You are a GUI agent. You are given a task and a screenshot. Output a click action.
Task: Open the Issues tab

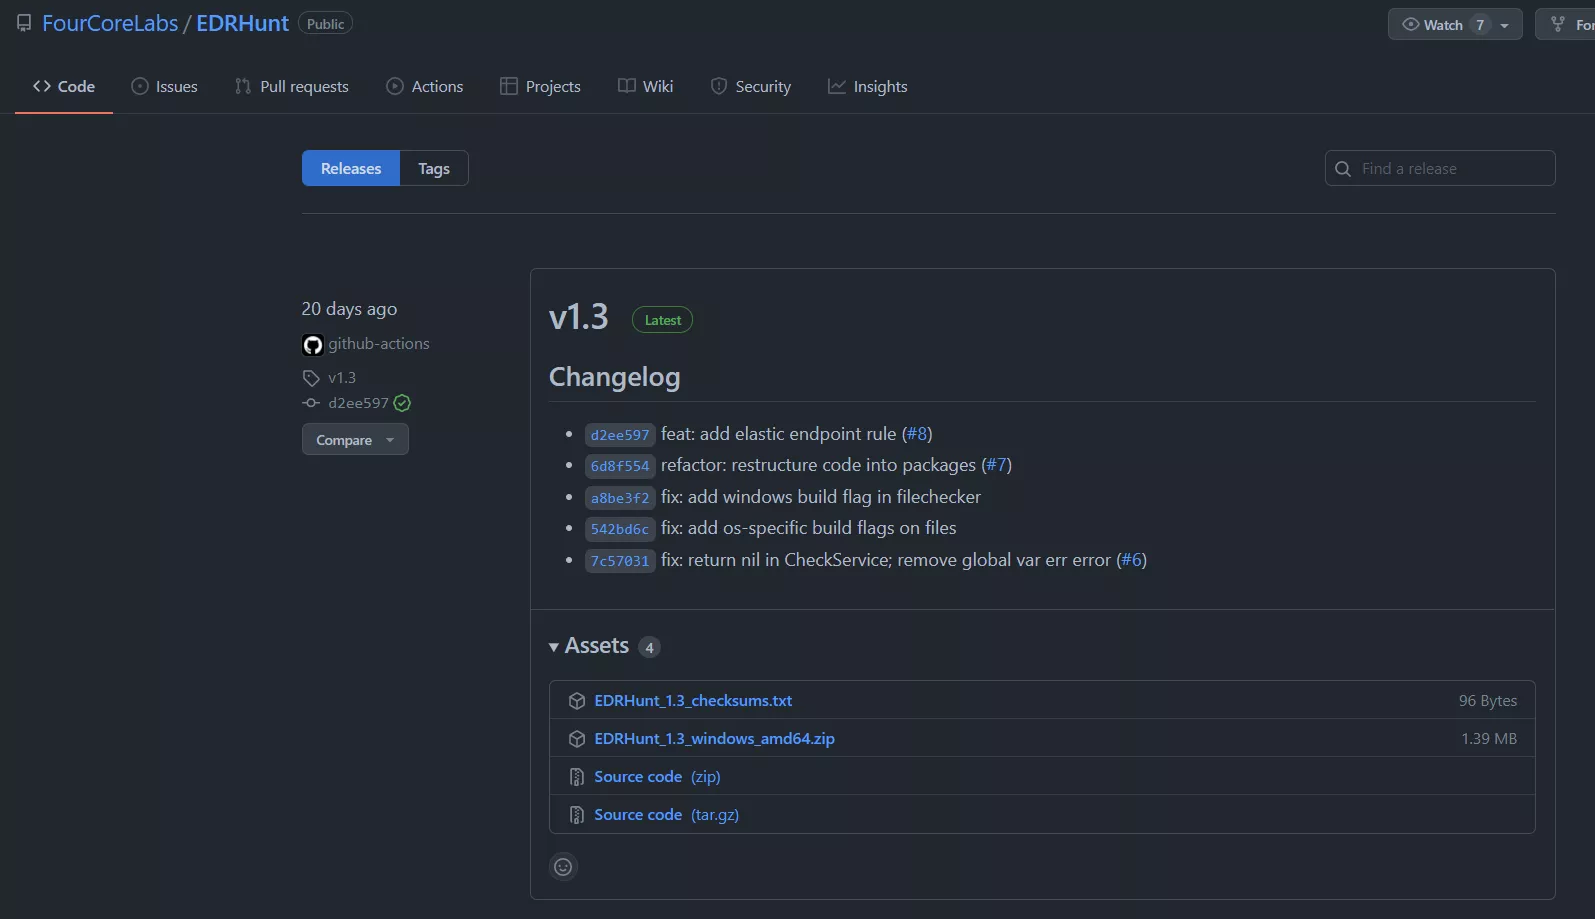pyautogui.click(x=165, y=87)
